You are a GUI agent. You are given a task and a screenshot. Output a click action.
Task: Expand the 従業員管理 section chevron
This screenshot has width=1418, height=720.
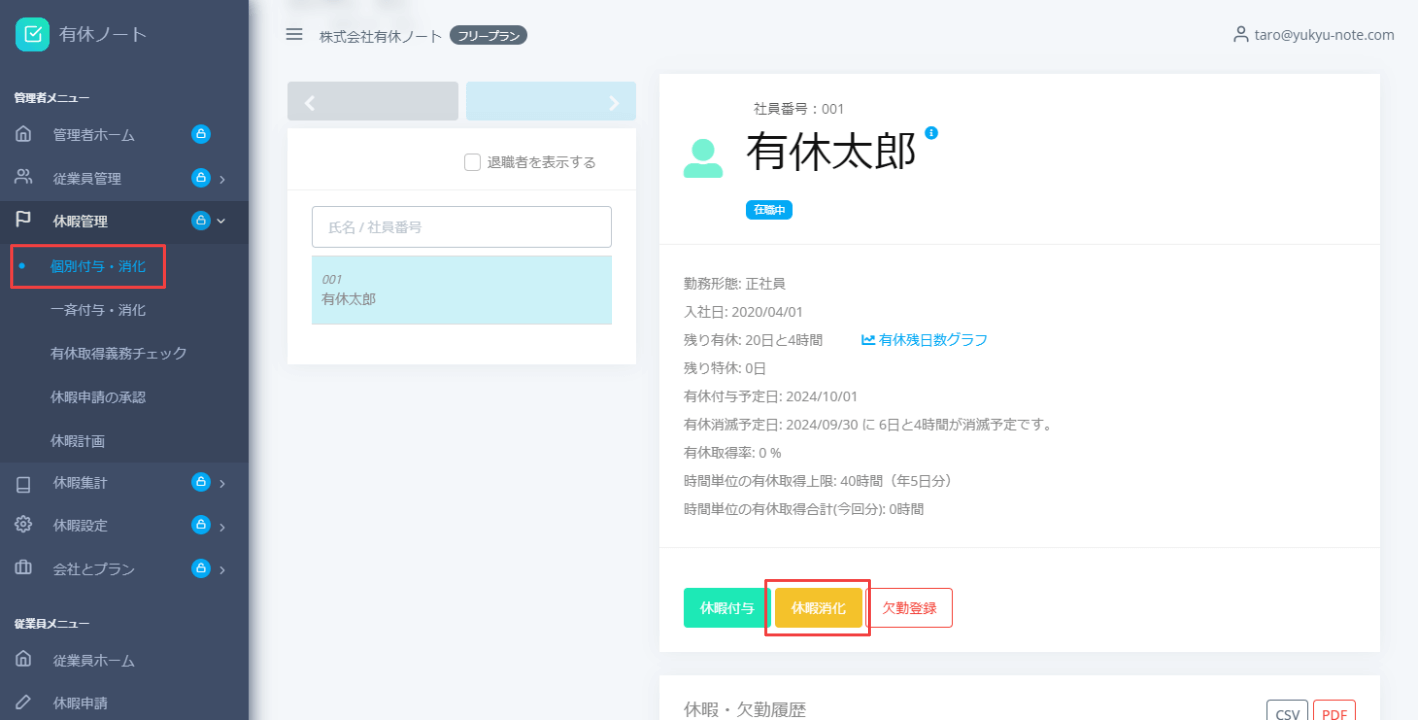[x=222, y=178]
